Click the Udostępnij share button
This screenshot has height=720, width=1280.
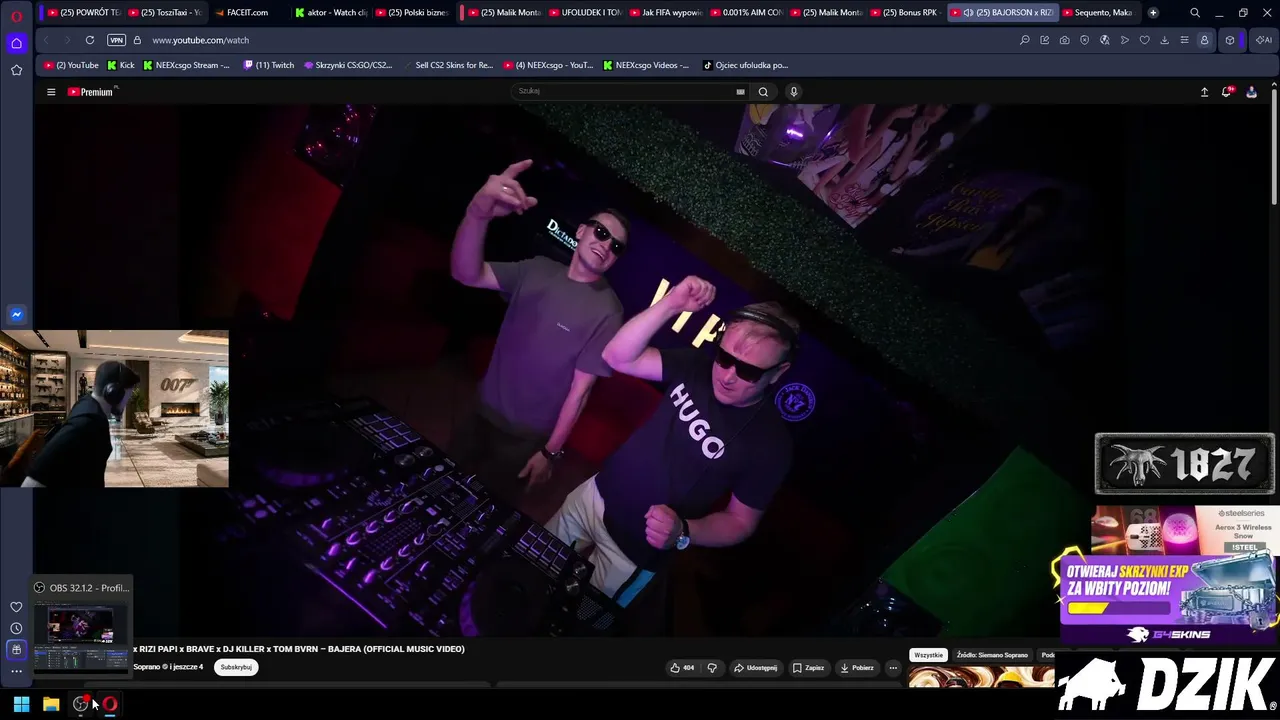click(755, 668)
